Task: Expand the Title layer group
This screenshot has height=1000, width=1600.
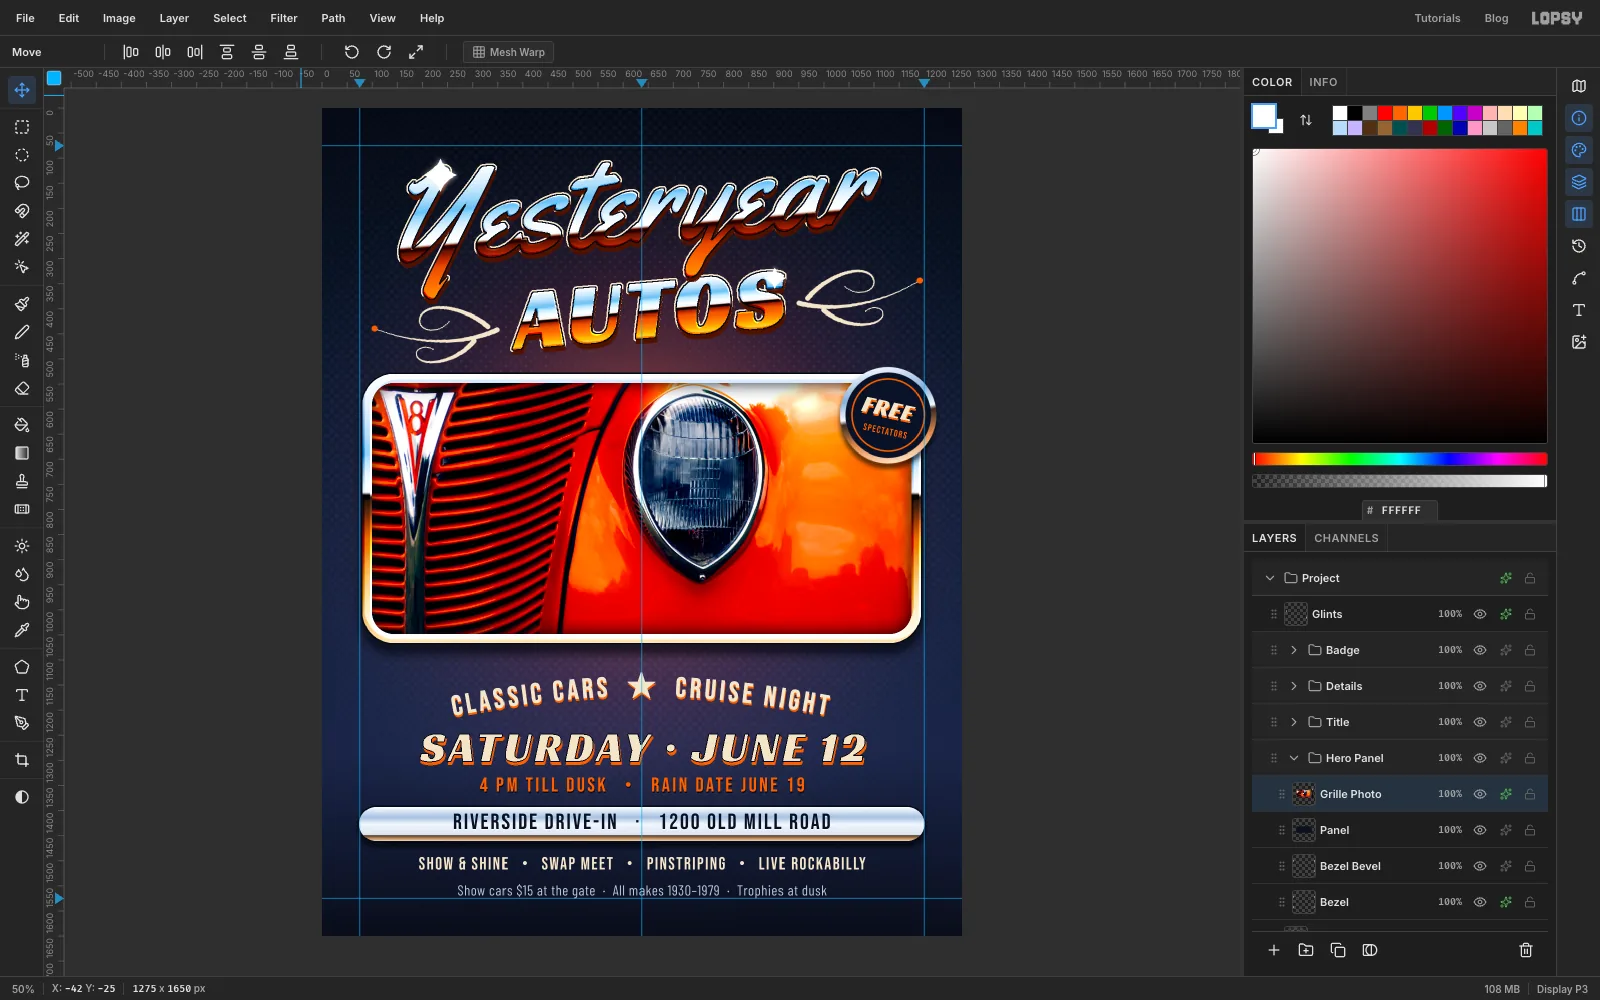Action: coord(1294,722)
